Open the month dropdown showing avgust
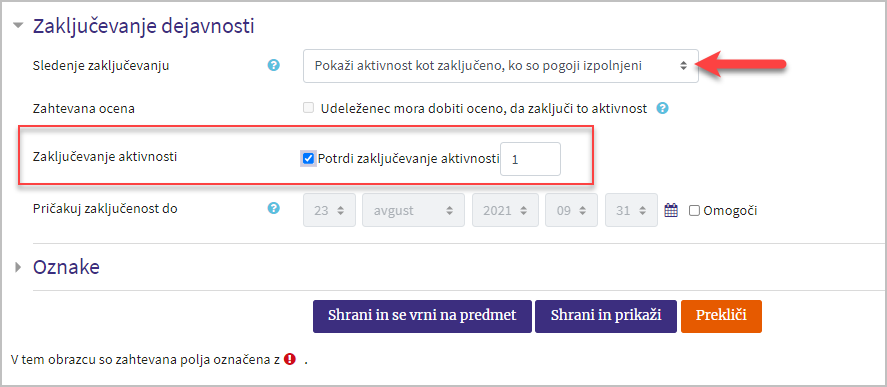 [x=413, y=210]
